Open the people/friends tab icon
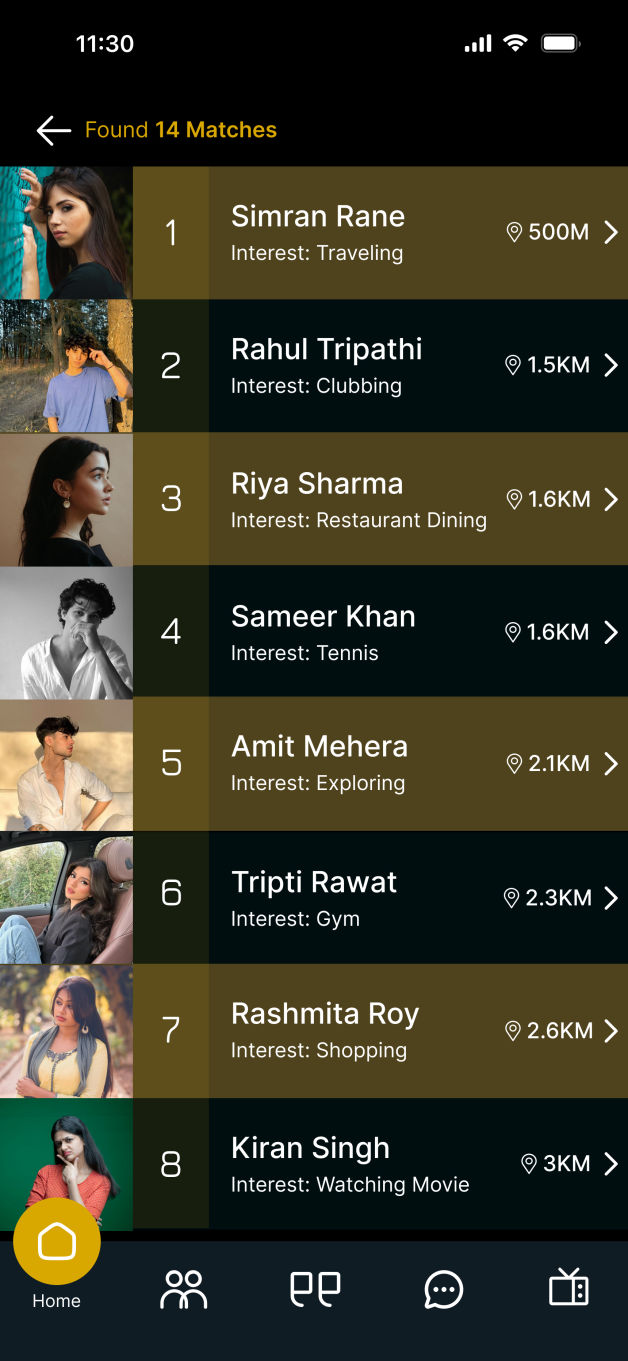The width and height of the screenshot is (628, 1361). (184, 1289)
